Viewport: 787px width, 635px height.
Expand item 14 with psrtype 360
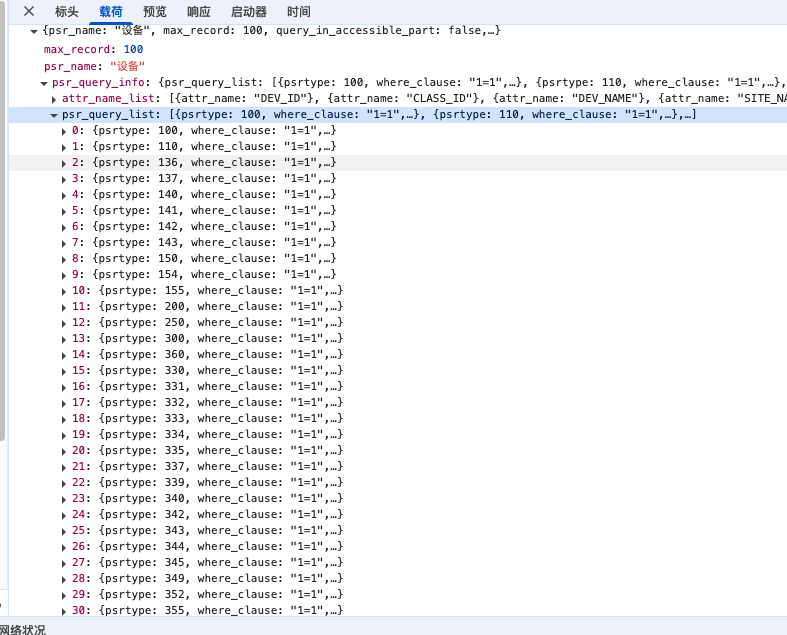(64, 356)
